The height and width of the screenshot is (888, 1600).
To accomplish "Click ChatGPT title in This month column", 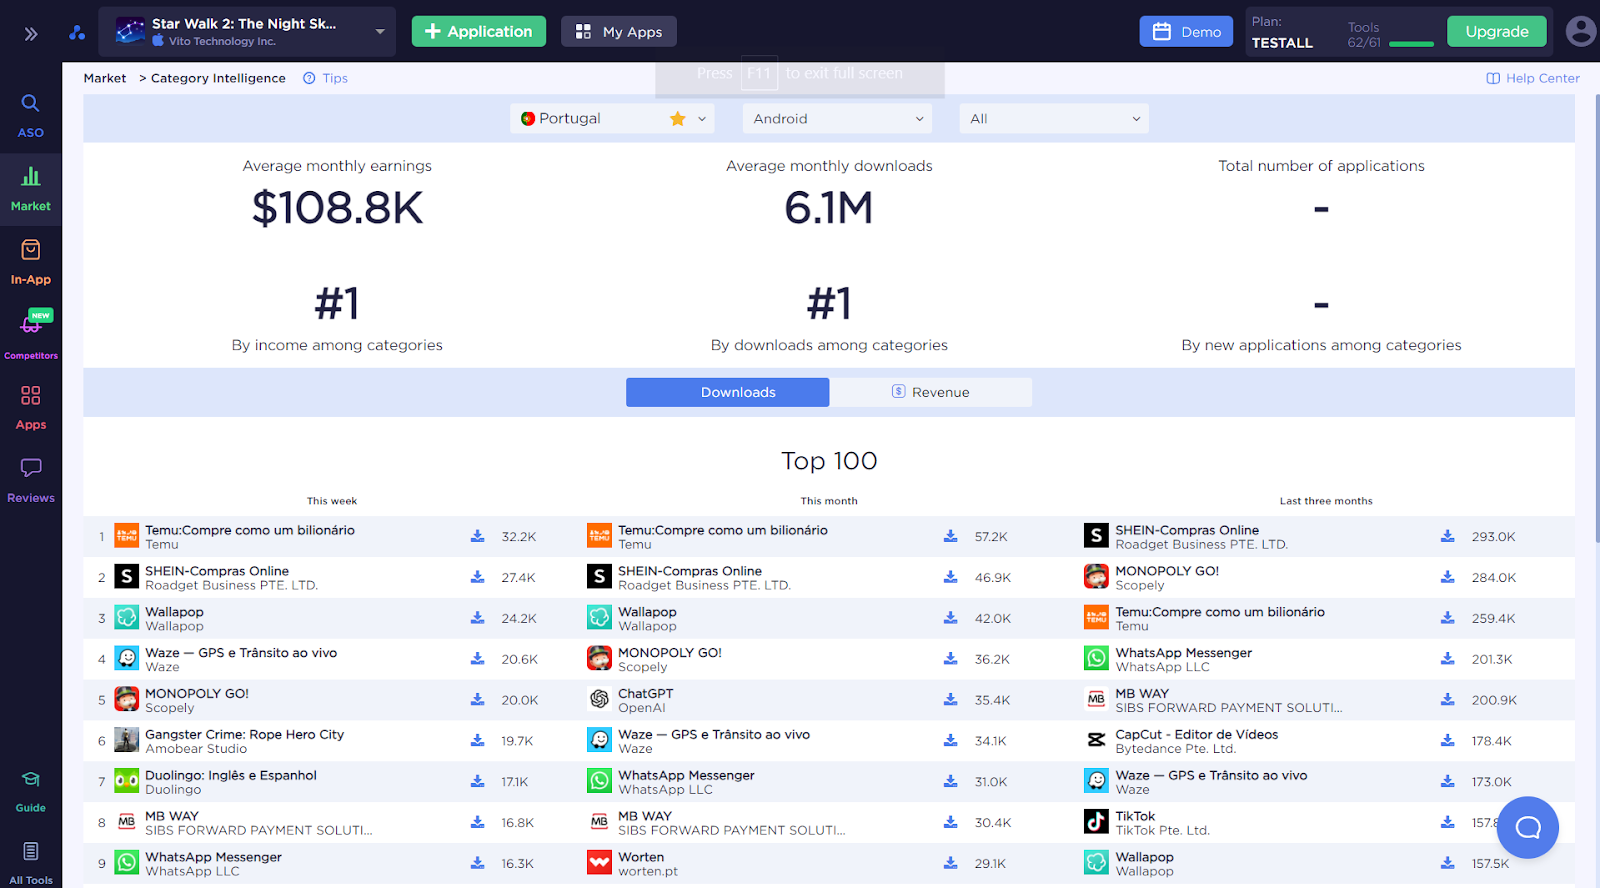I will [x=646, y=693].
